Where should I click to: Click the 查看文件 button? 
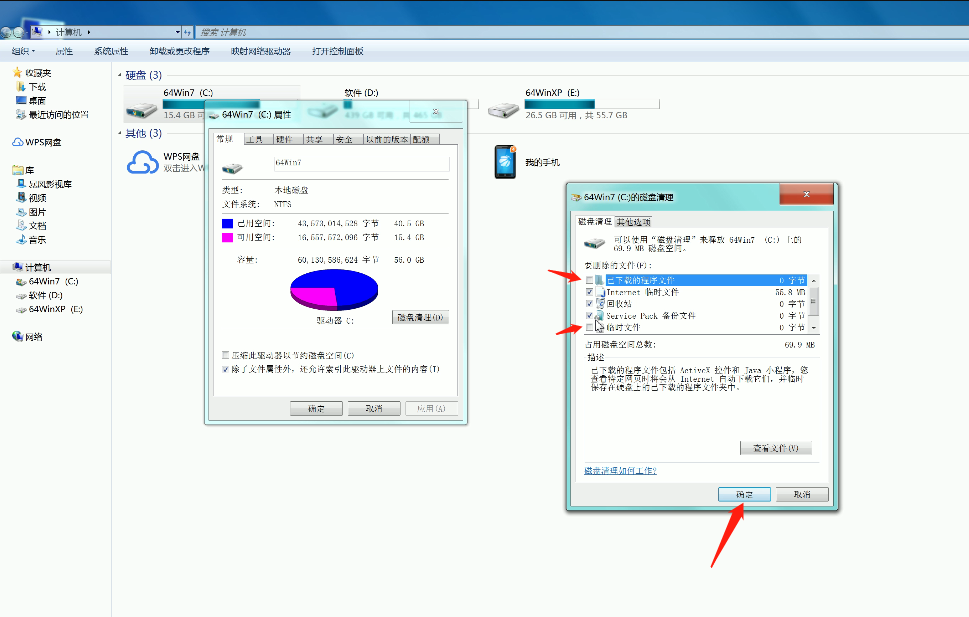tap(776, 448)
